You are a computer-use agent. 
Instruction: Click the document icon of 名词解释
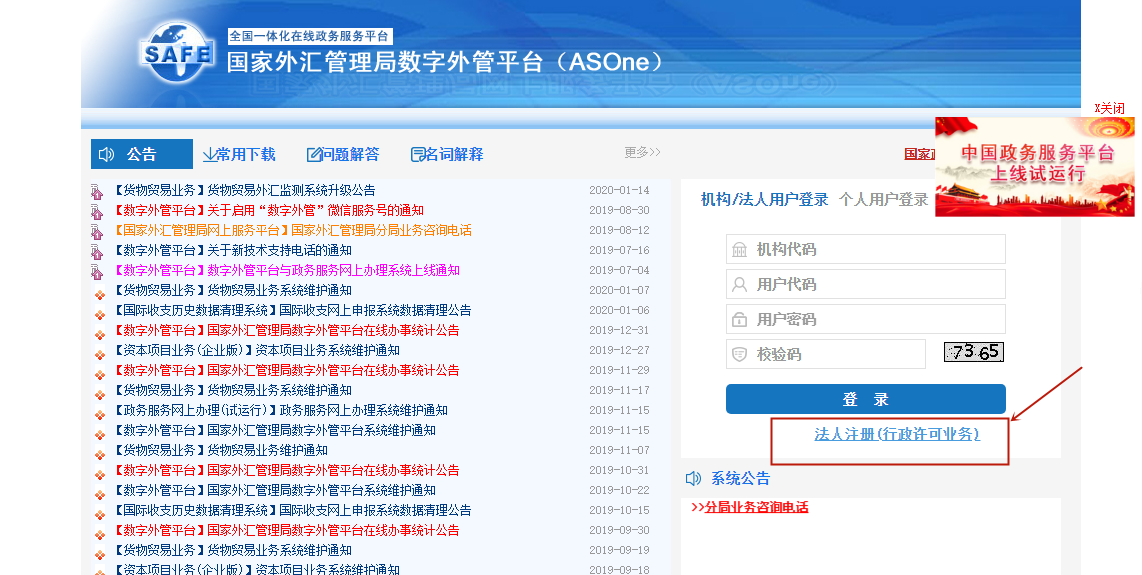tap(417, 154)
